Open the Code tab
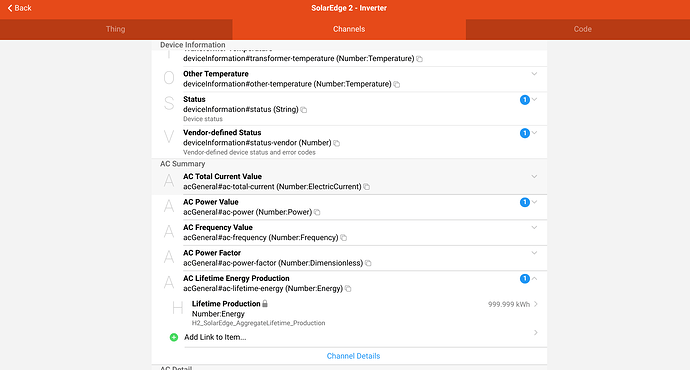The height and width of the screenshot is (370, 690). tap(582, 29)
